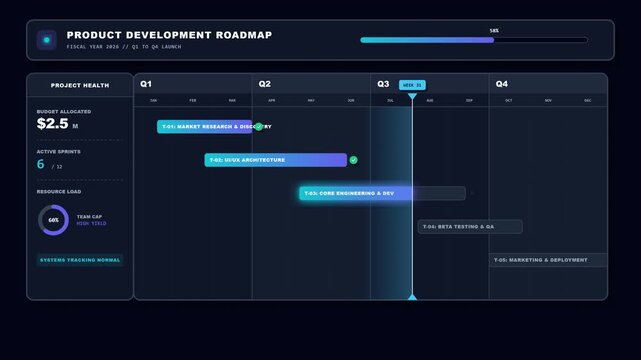Click the 60% resource load donut chart
Screen dimensions: 641x360
pyautogui.click(x=54, y=220)
